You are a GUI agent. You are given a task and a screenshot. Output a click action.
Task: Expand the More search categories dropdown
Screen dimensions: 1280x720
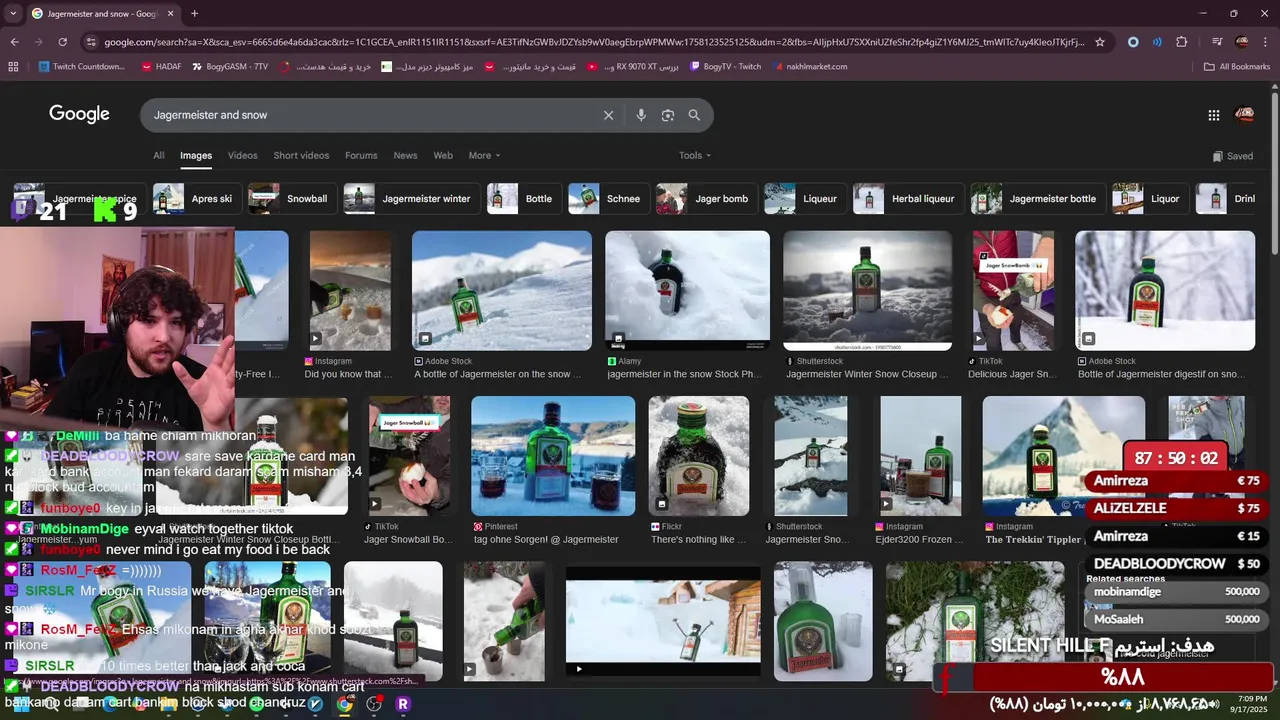tap(484, 156)
